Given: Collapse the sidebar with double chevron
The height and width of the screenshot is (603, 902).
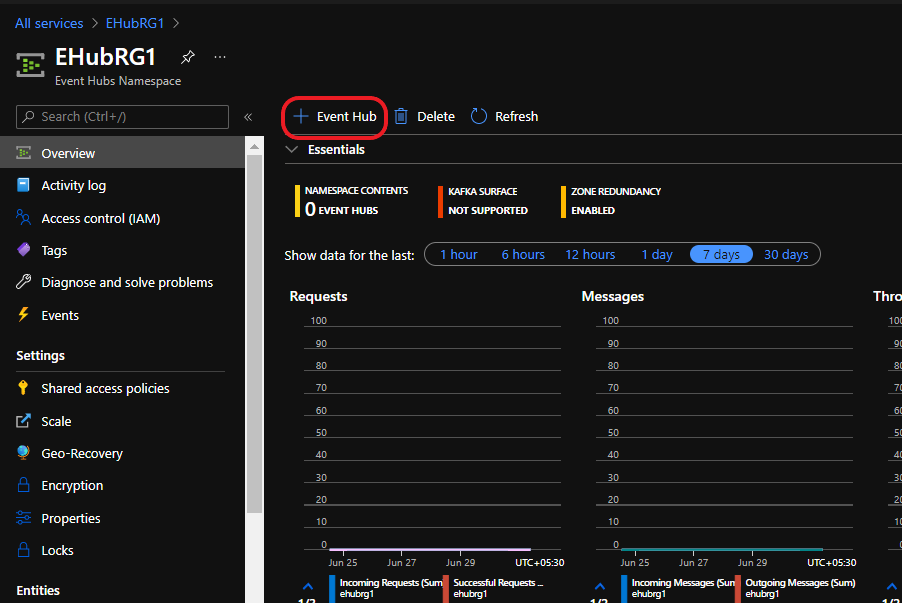Looking at the screenshot, I should click(x=248, y=117).
